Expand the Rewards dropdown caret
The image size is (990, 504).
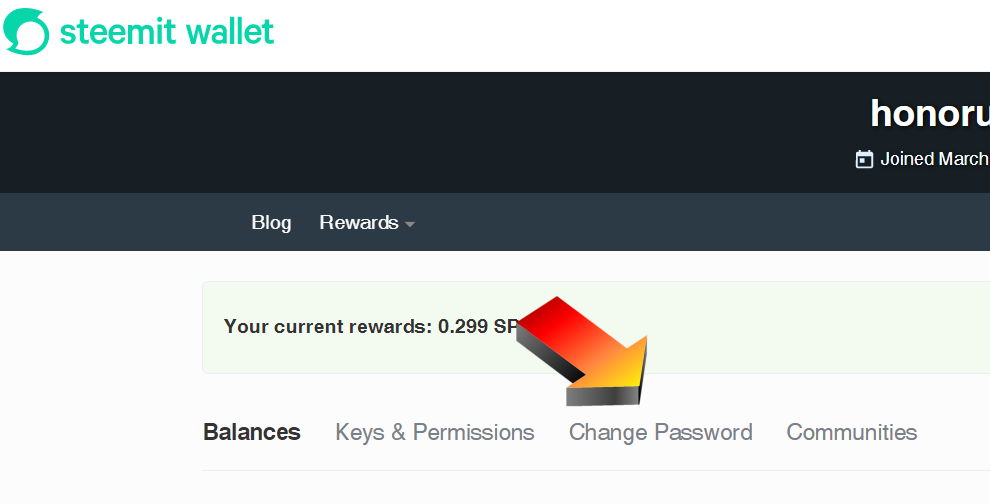[410, 224]
